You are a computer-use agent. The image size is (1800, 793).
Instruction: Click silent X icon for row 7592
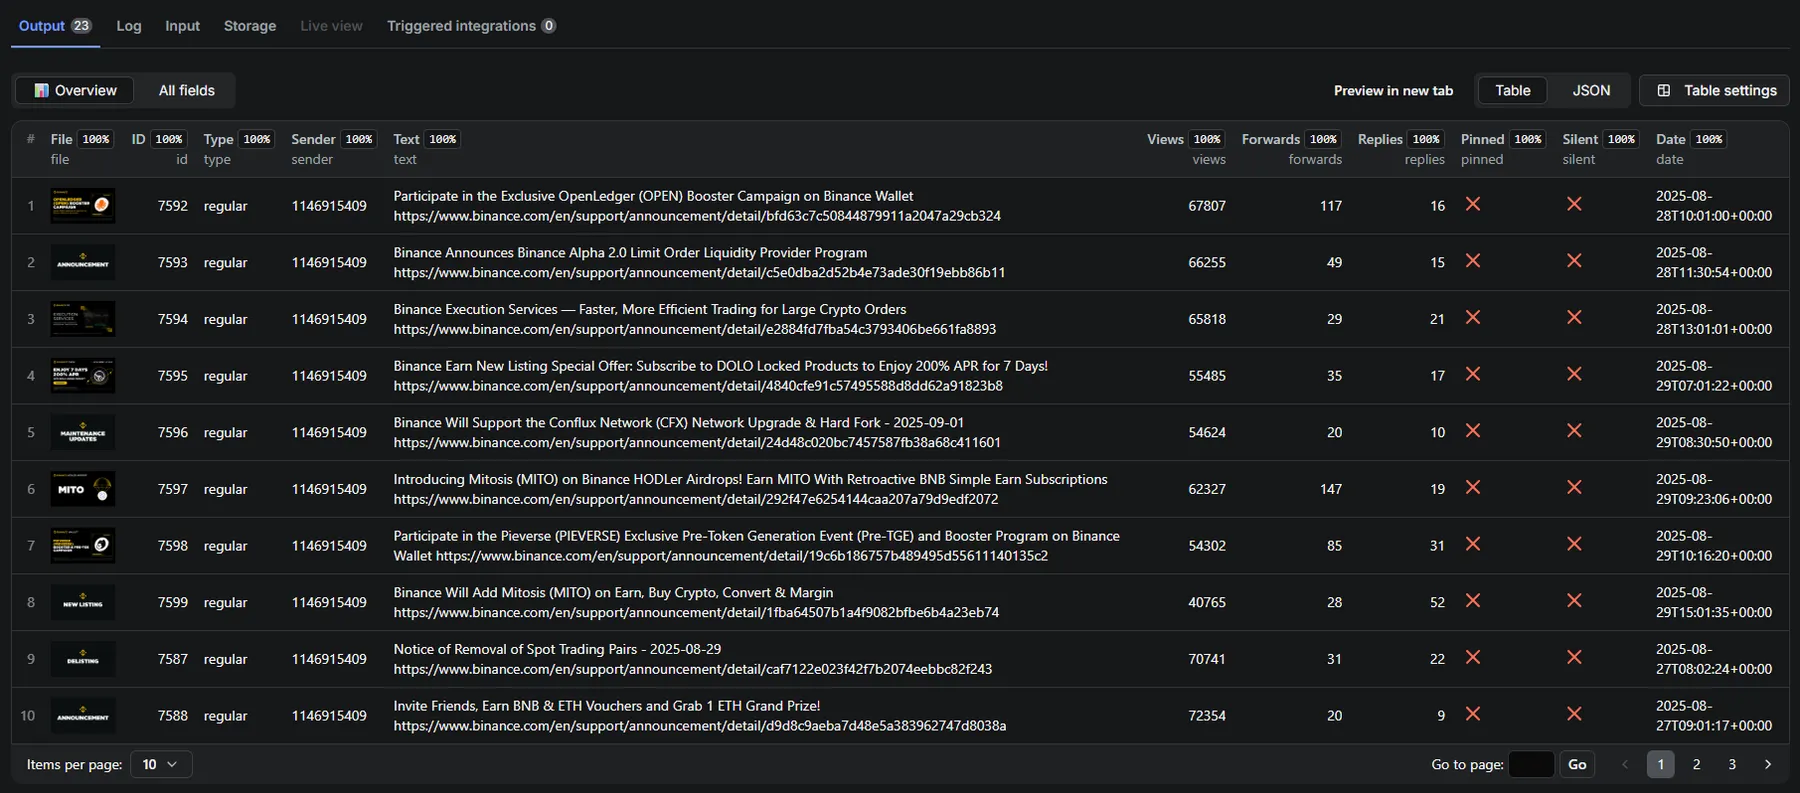coord(1574,204)
